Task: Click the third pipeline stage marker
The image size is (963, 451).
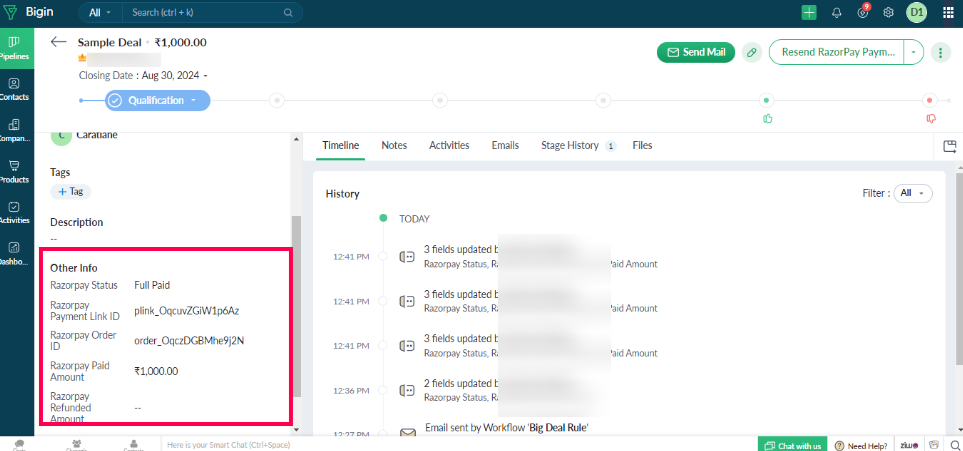Action: [439, 100]
